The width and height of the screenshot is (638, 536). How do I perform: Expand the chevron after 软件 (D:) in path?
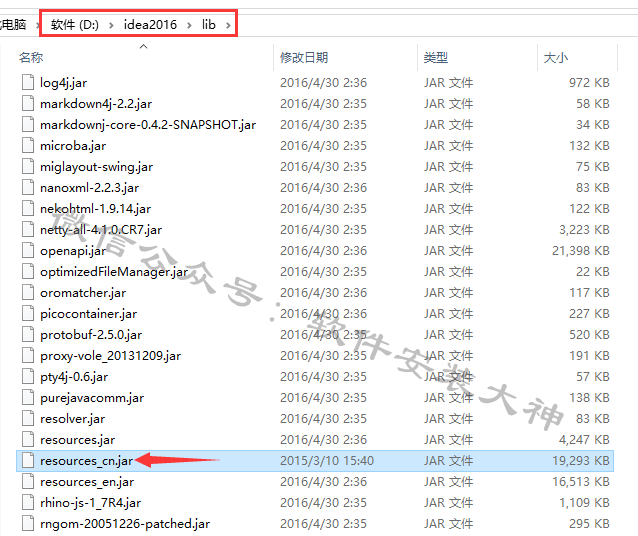(111, 25)
